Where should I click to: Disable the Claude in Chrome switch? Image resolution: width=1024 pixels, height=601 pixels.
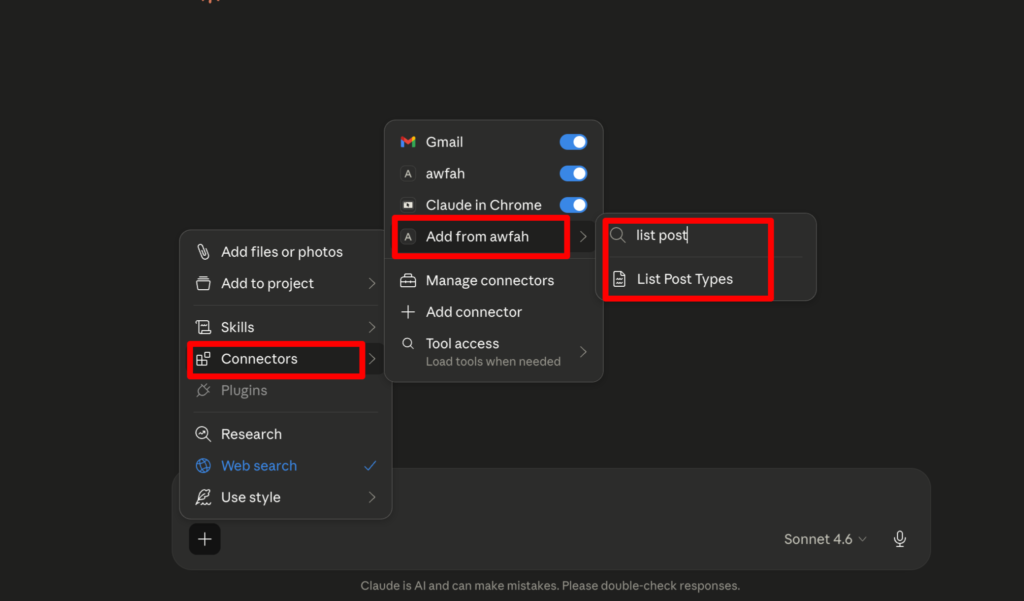(x=573, y=204)
